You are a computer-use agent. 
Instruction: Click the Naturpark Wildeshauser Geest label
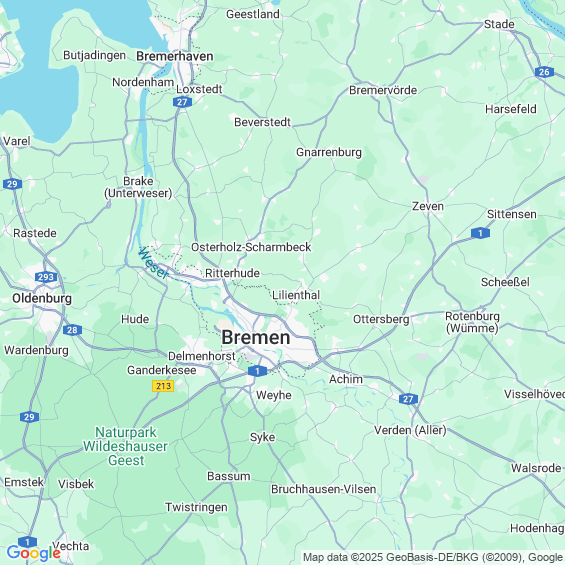pos(125,446)
